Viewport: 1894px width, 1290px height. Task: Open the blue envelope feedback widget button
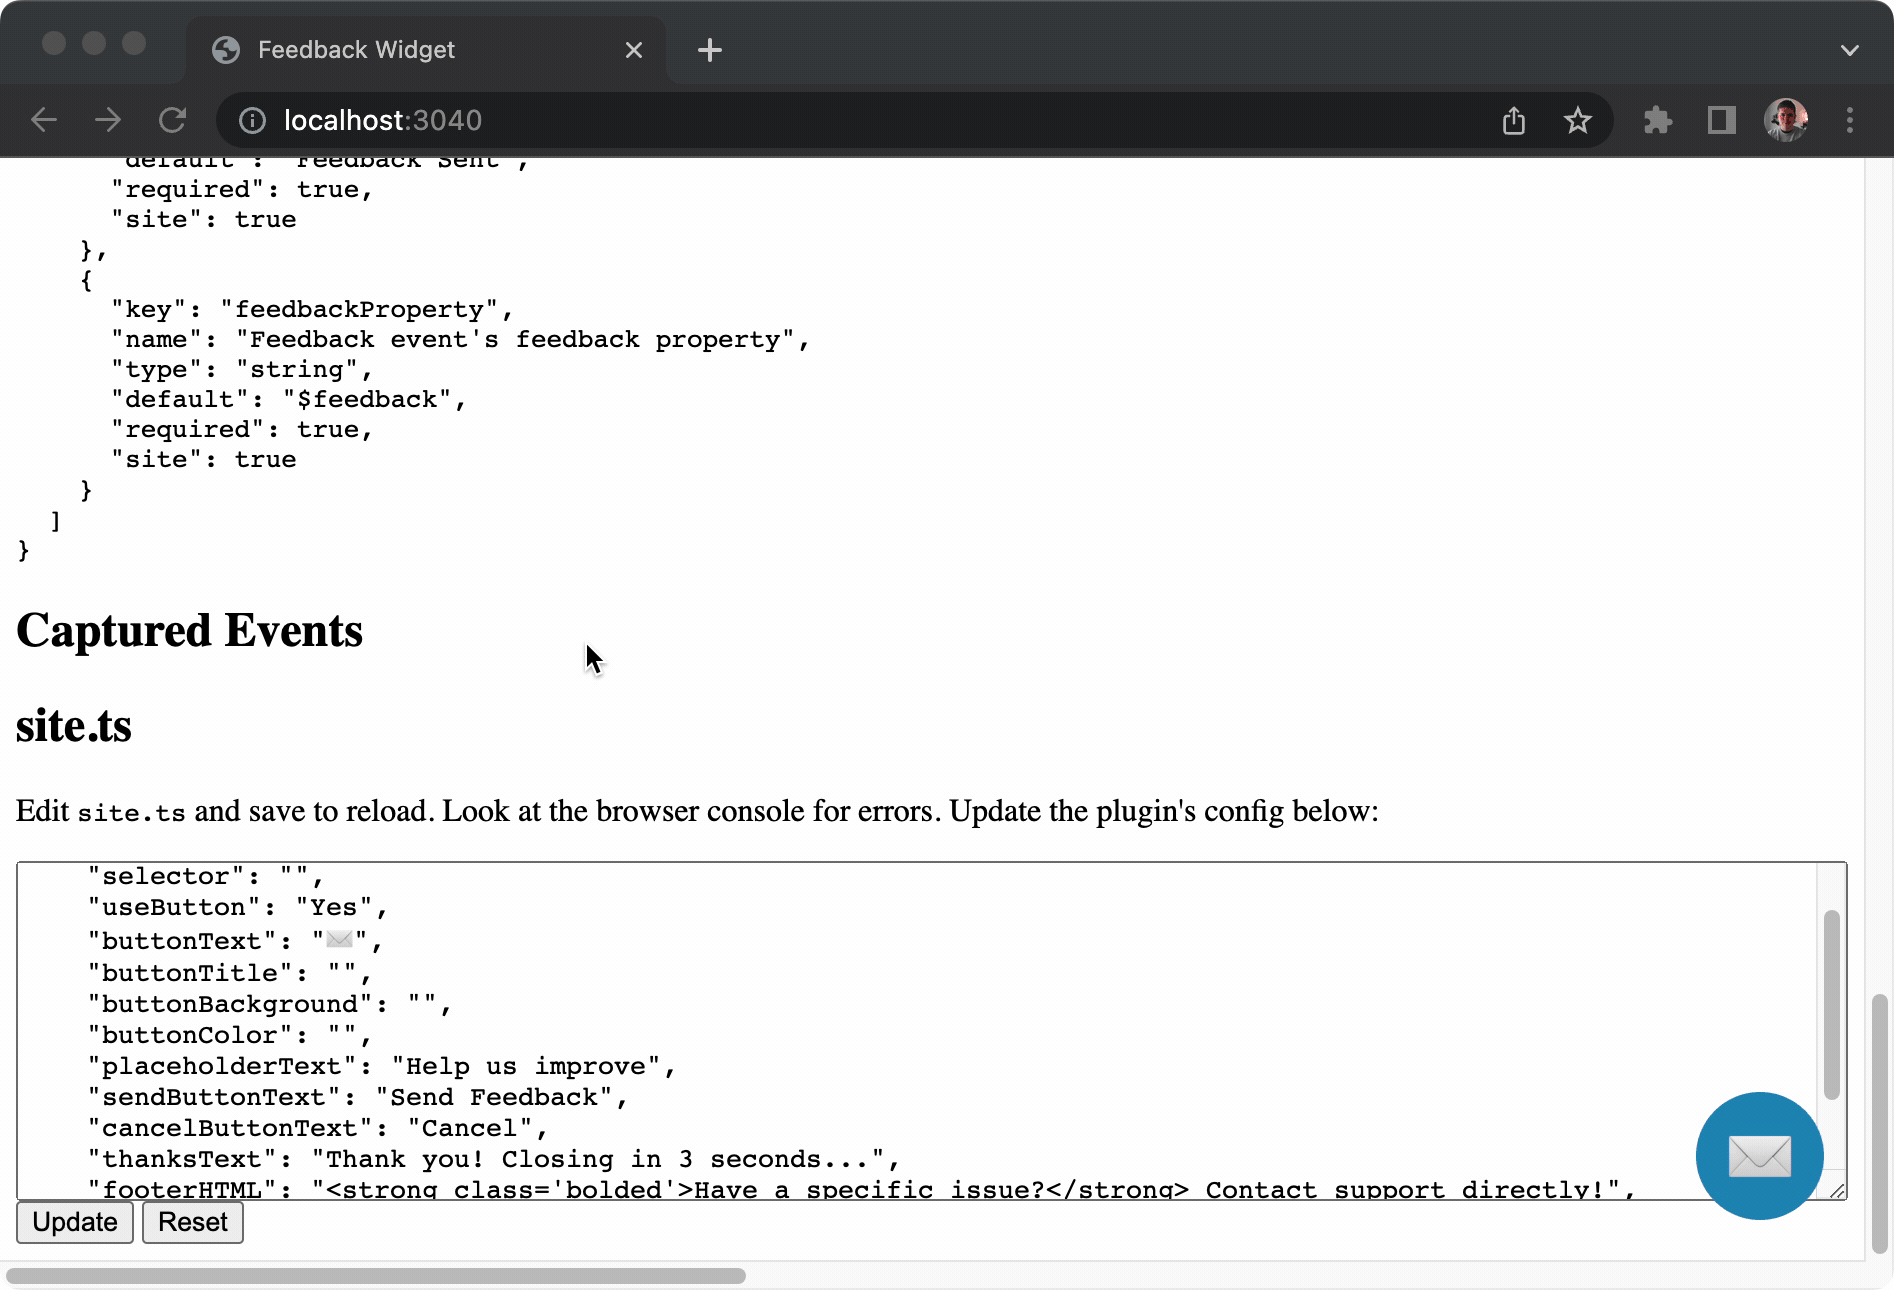pos(1759,1155)
